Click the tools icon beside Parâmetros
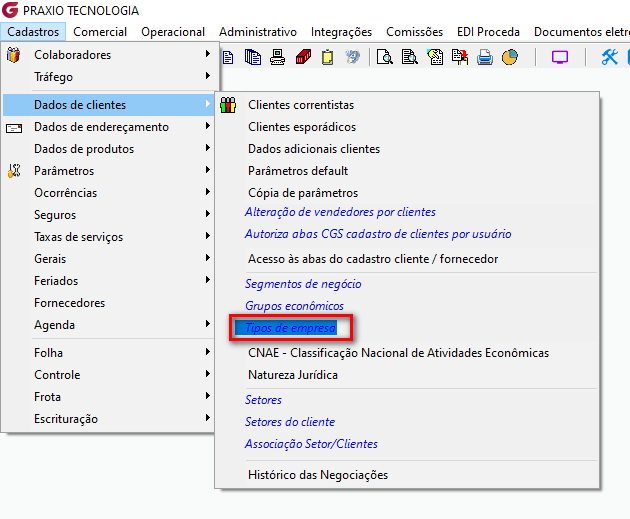 click(x=14, y=171)
